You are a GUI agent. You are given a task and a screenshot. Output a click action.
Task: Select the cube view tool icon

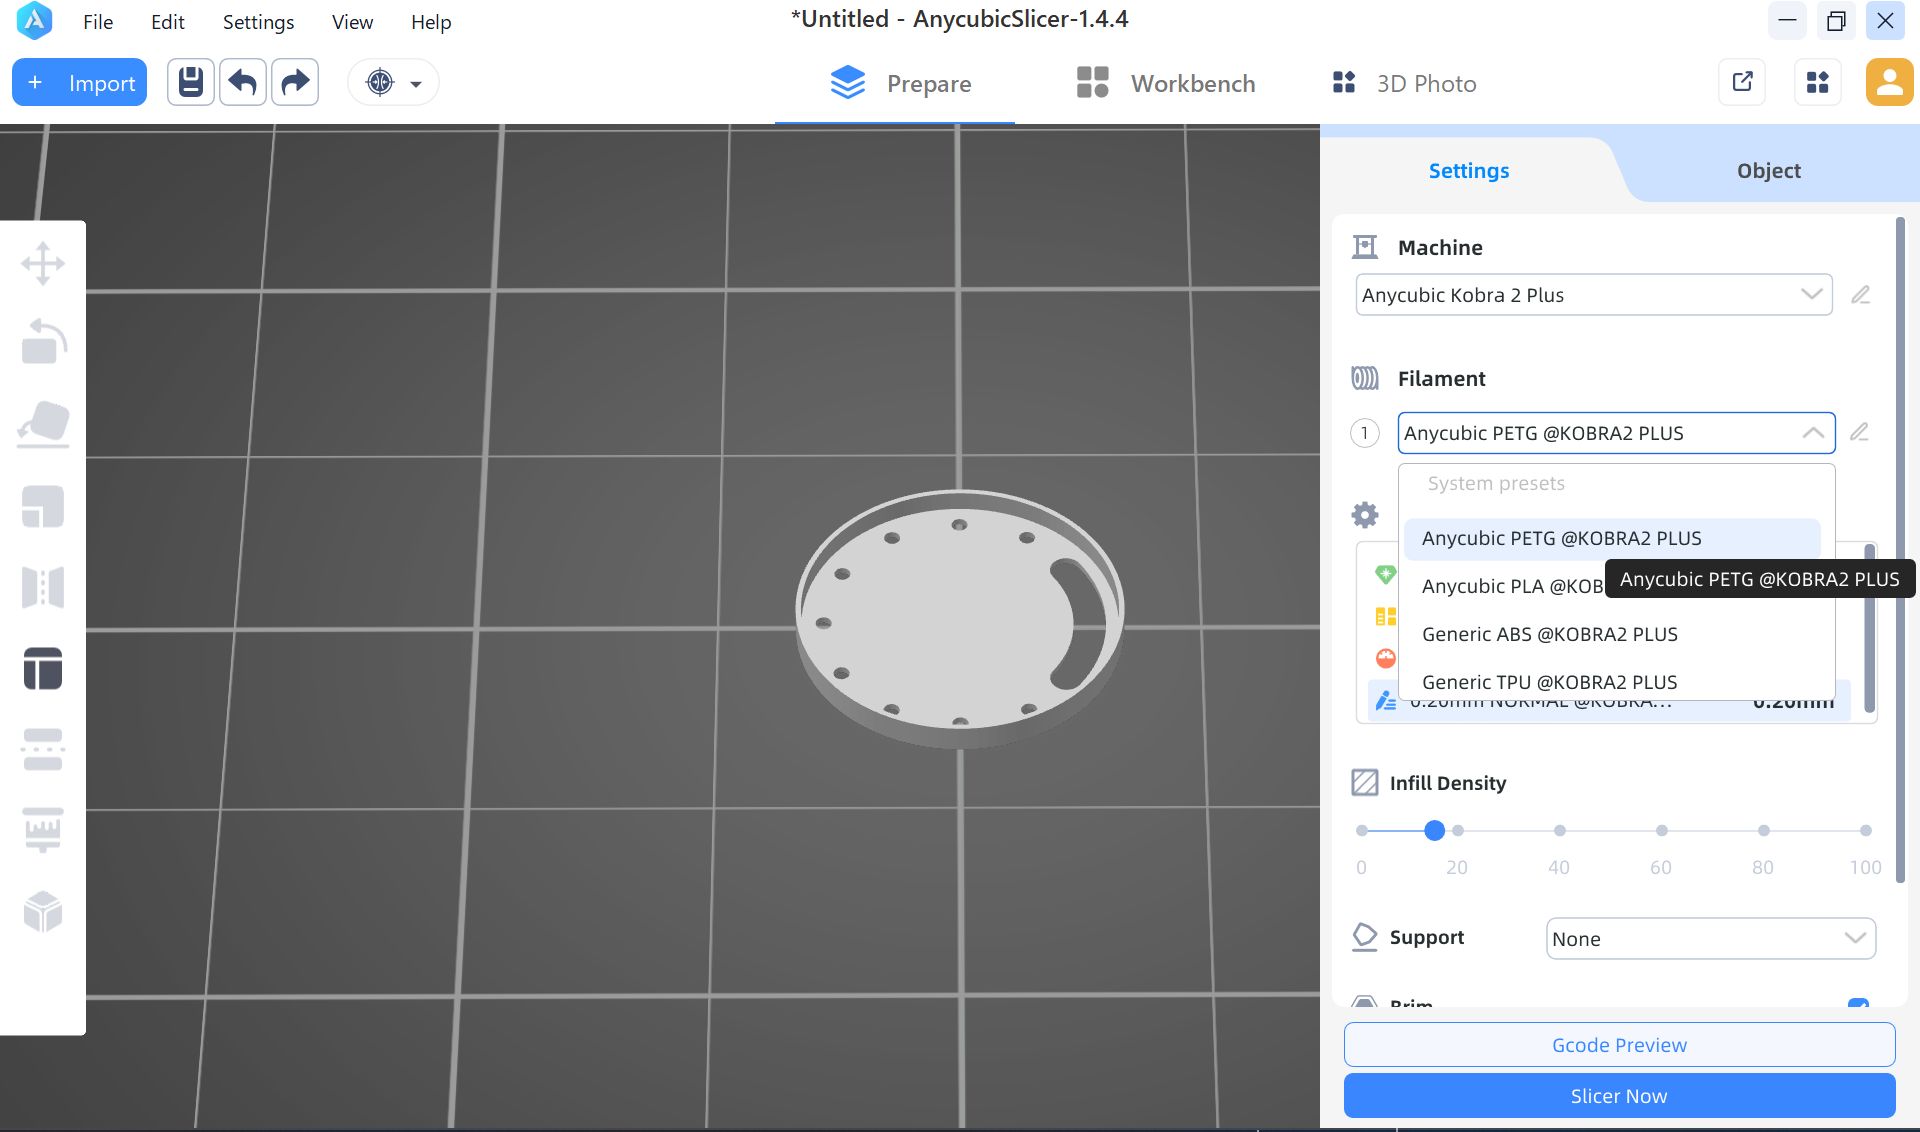pyautogui.click(x=43, y=911)
